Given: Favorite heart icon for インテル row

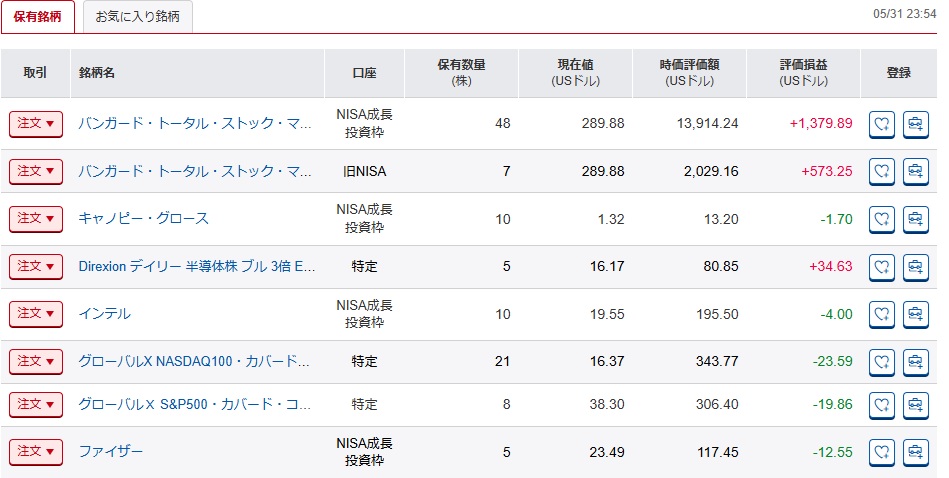Looking at the screenshot, I should (882, 314).
